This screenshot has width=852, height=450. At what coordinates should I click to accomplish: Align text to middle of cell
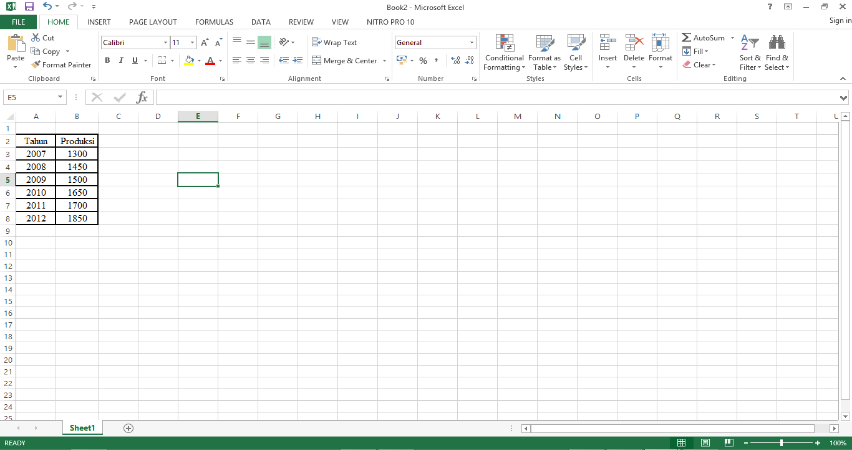[x=250, y=42]
